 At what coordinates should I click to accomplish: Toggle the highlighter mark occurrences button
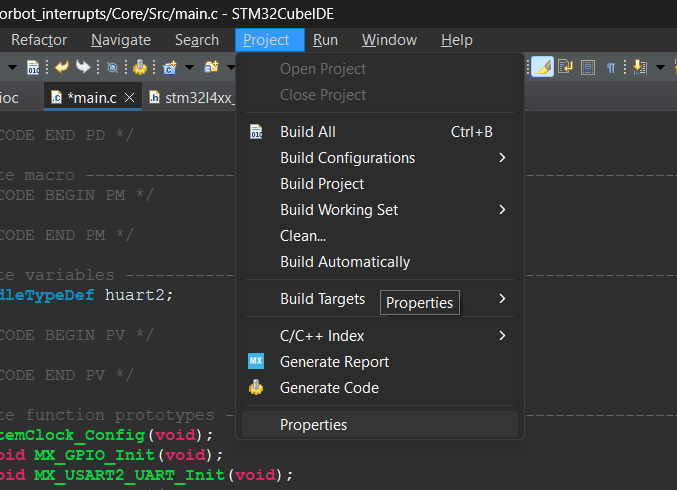tap(542, 67)
